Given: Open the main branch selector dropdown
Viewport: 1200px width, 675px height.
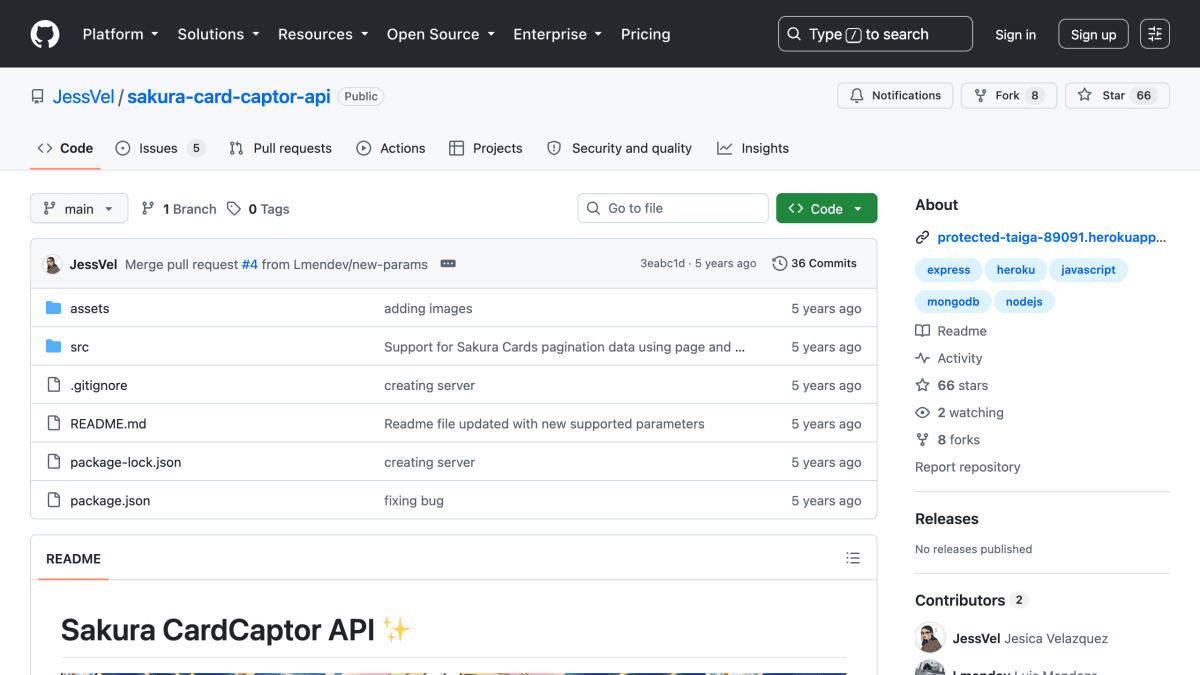Looking at the screenshot, I should coord(79,209).
